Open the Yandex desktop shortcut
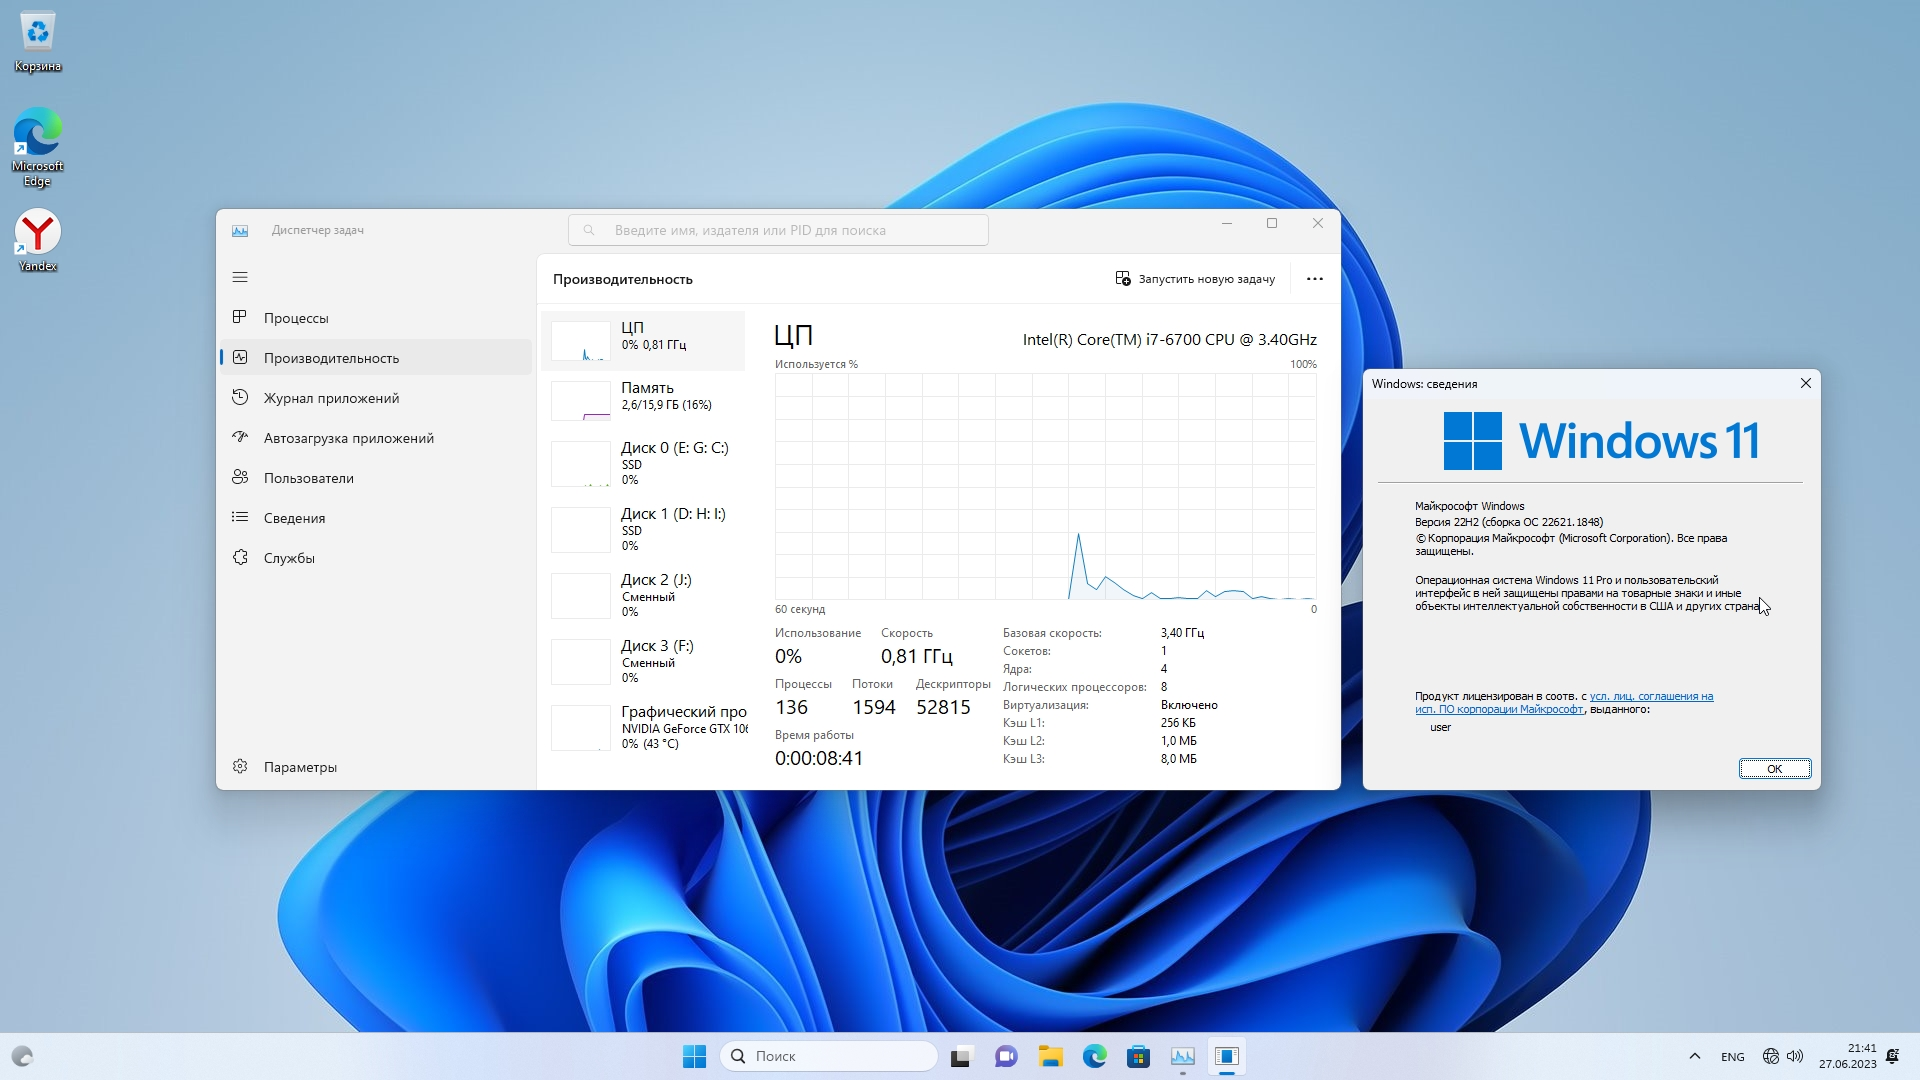 38,240
